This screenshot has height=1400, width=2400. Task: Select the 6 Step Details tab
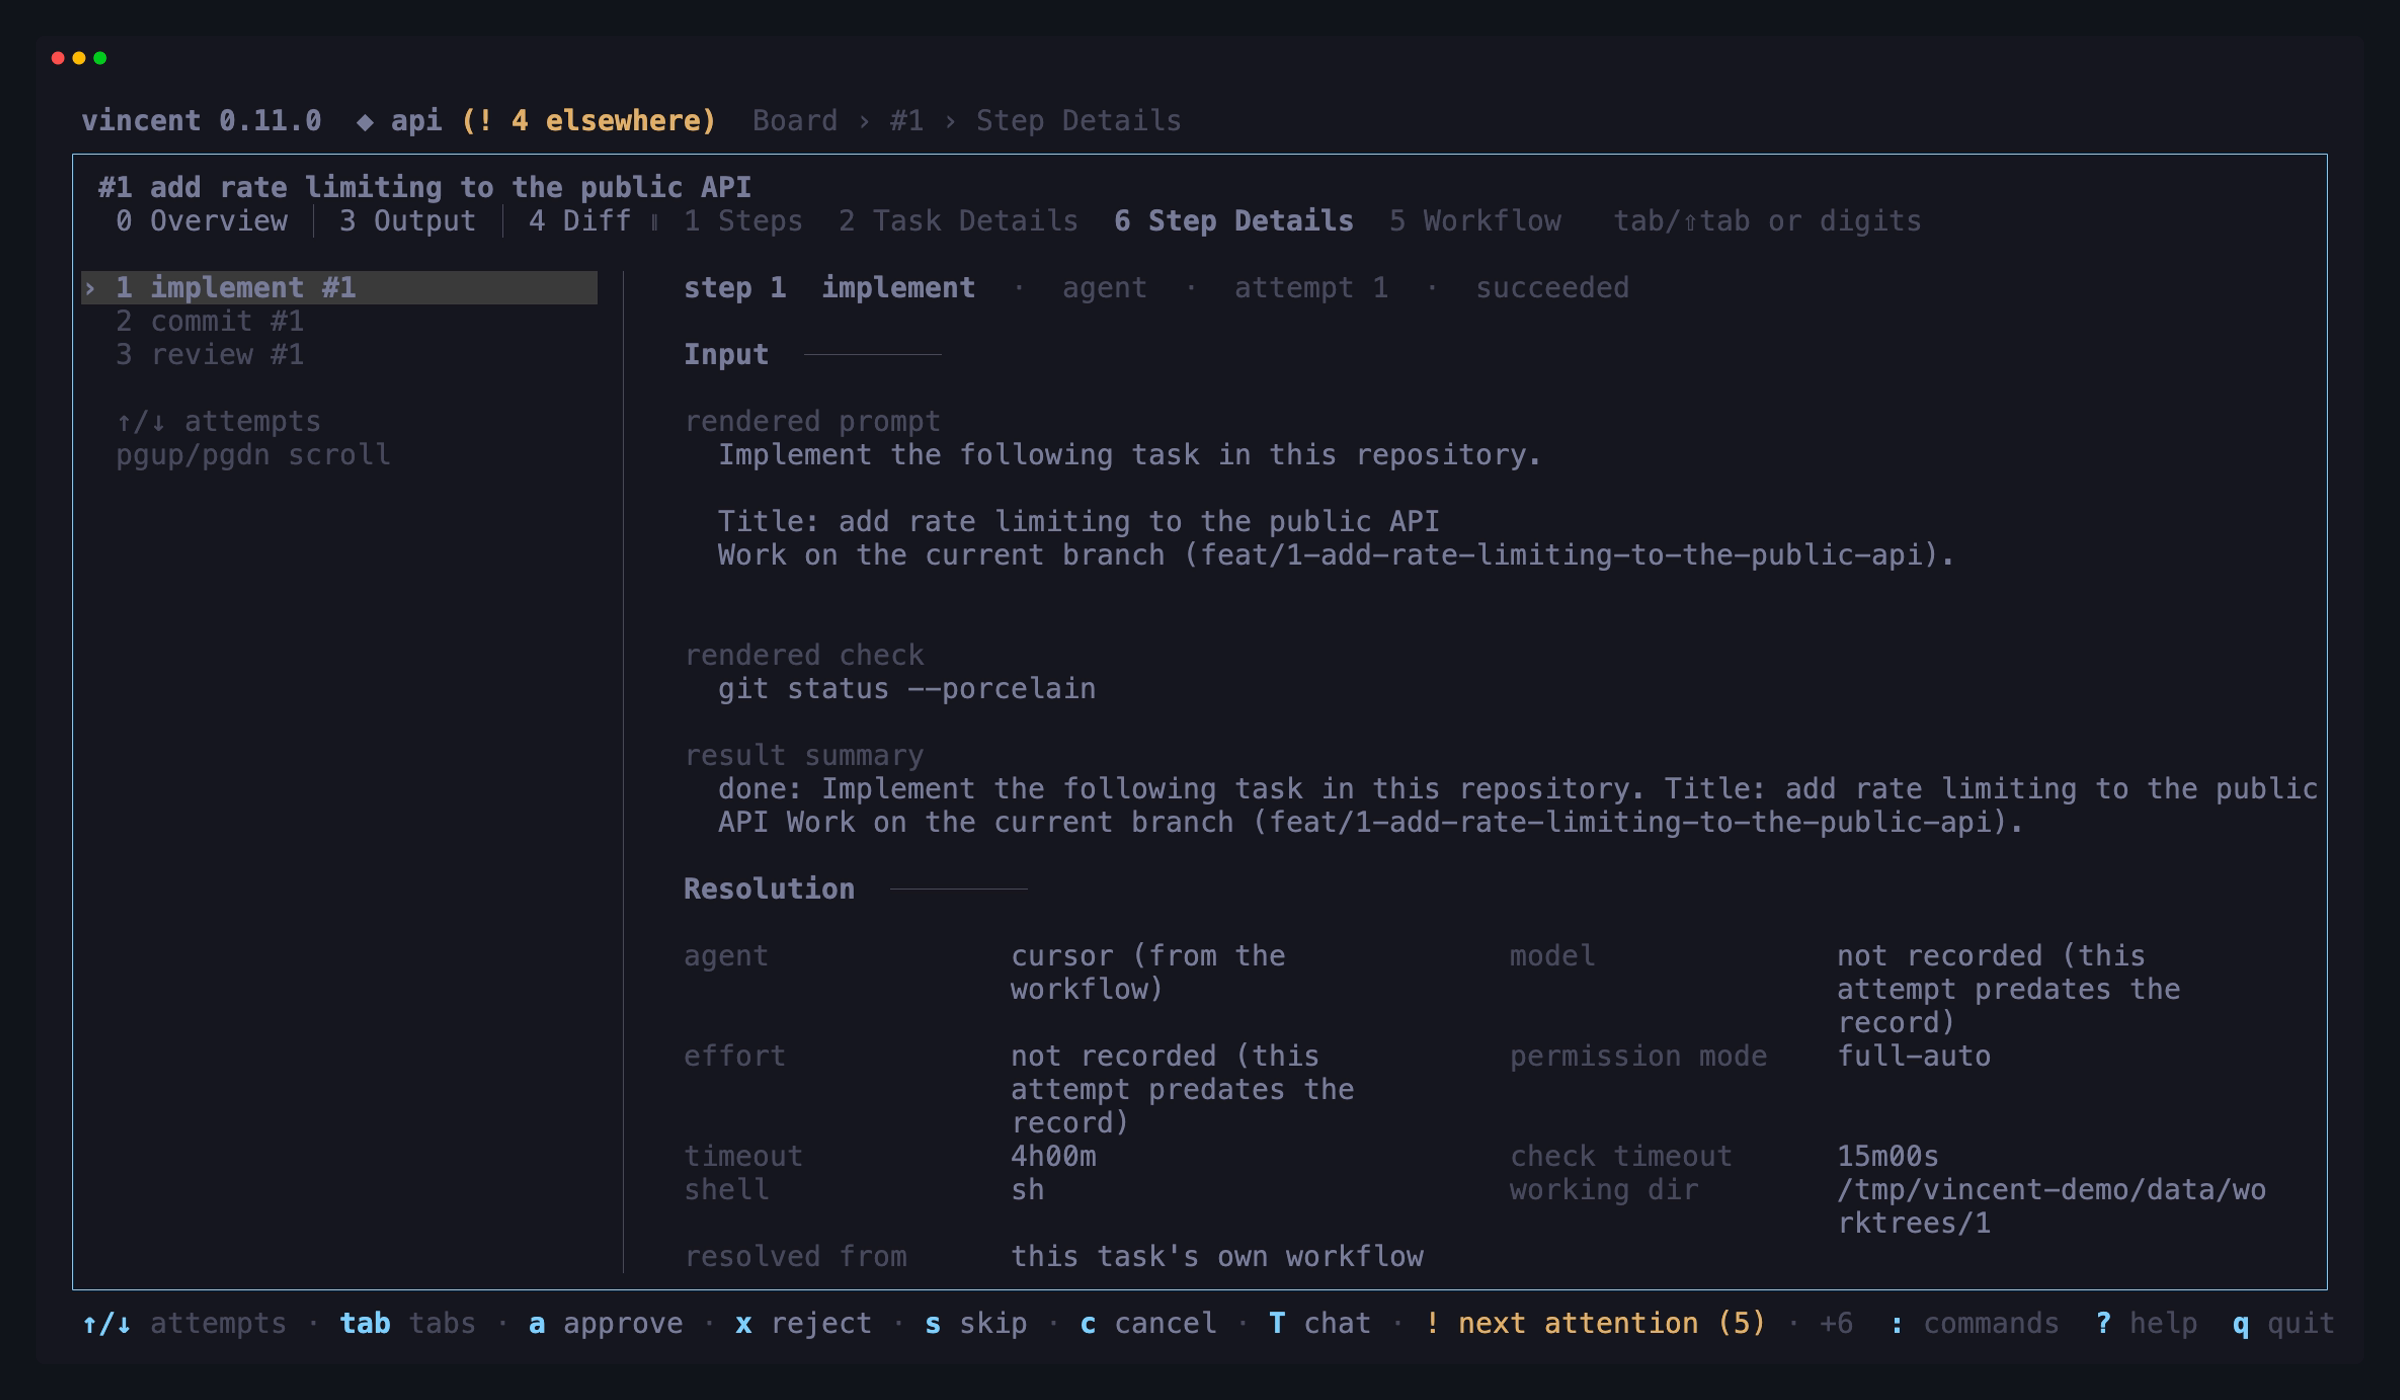coord(1234,221)
